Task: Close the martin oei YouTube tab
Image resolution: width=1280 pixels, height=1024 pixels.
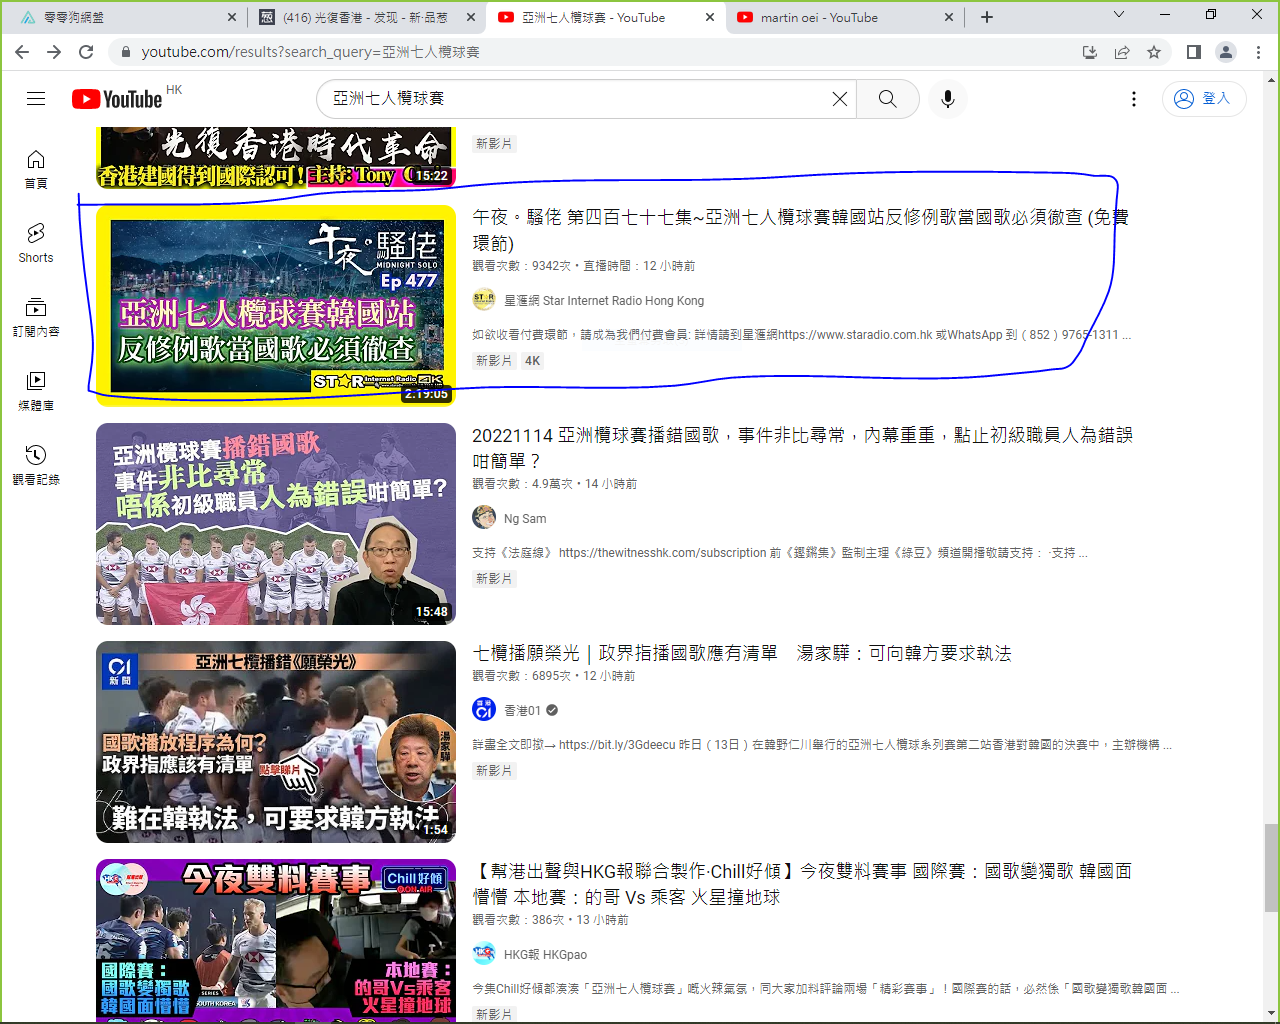Action: click(x=949, y=17)
